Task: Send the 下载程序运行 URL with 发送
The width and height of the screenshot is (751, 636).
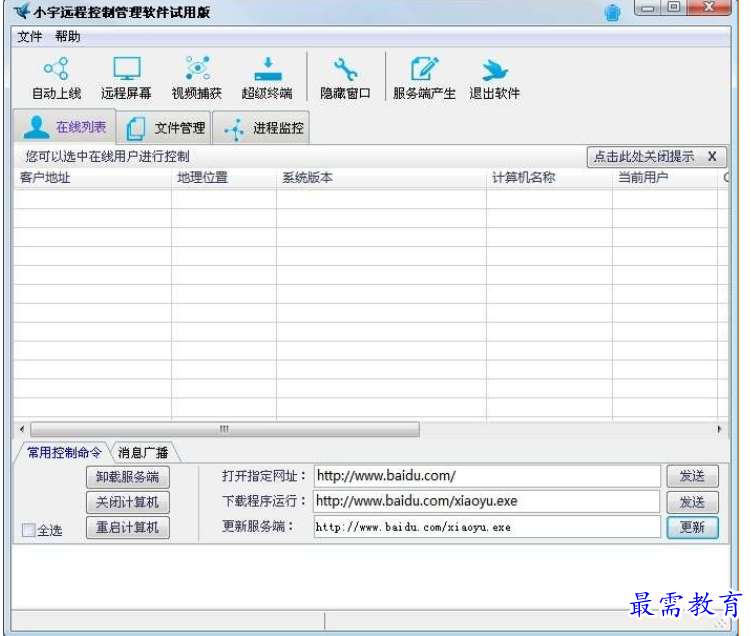Action: (x=693, y=501)
